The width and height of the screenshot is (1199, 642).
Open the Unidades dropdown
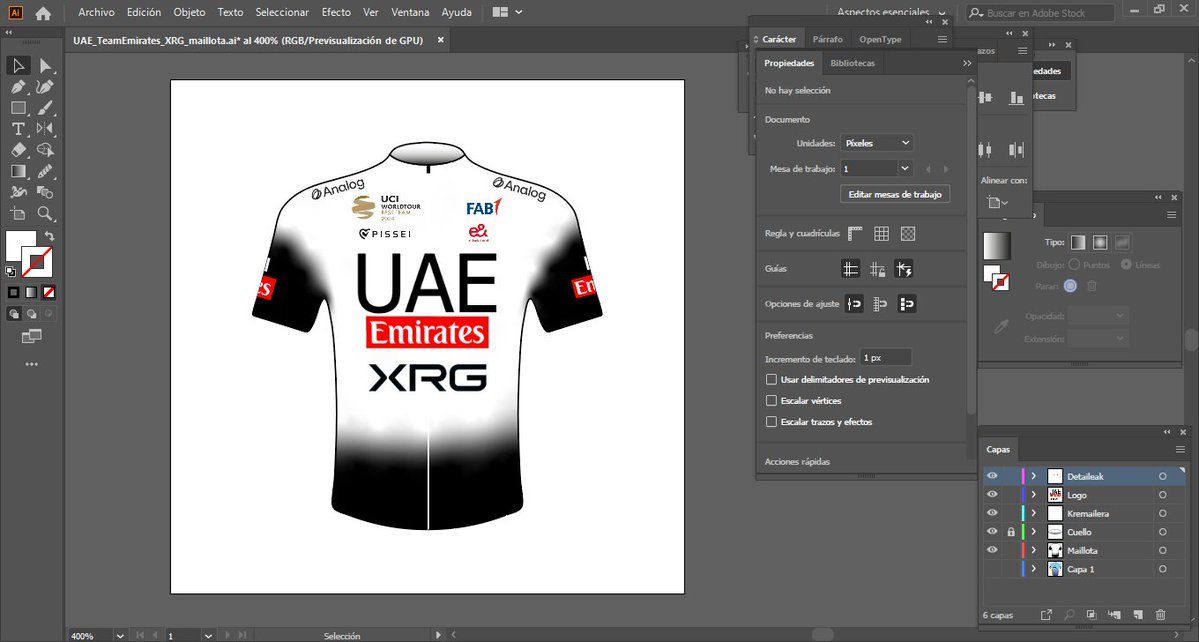tap(876, 143)
